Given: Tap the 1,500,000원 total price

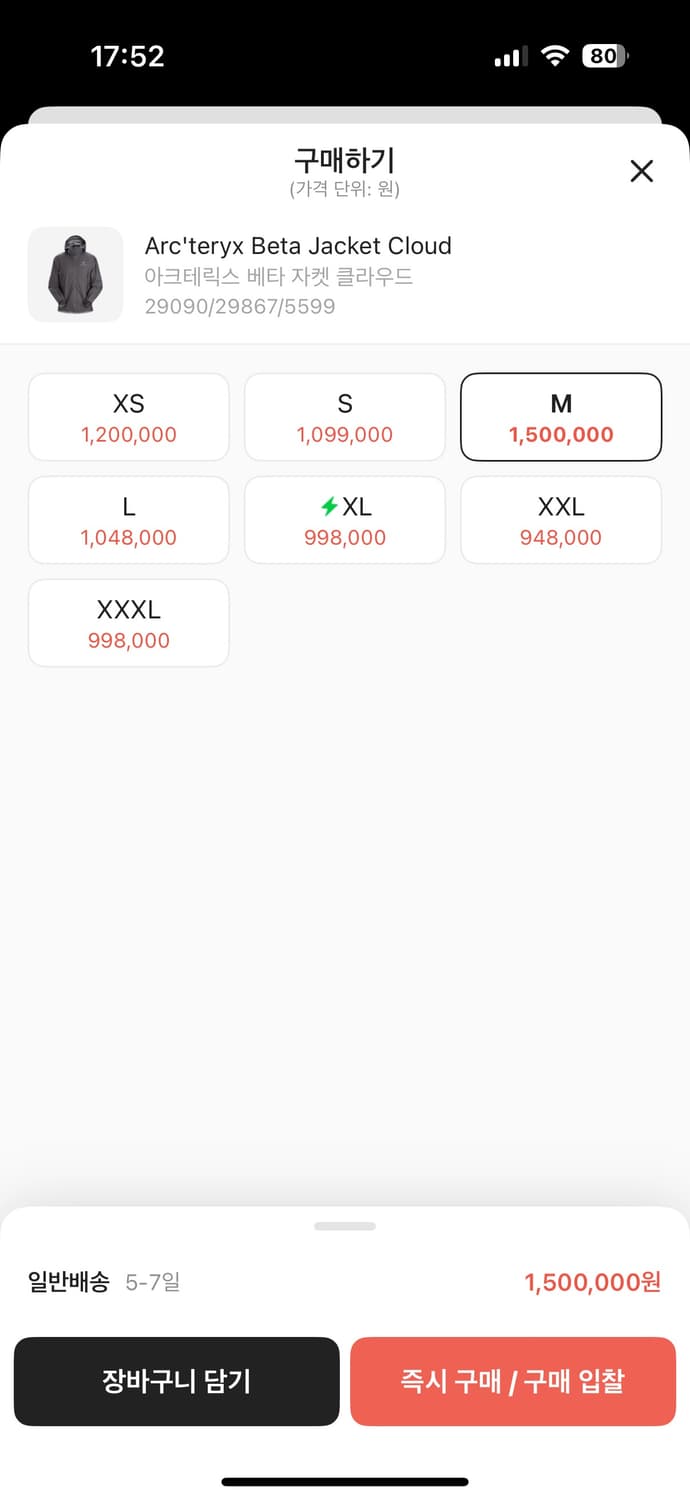Looking at the screenshot, I should click(592, 1282).
